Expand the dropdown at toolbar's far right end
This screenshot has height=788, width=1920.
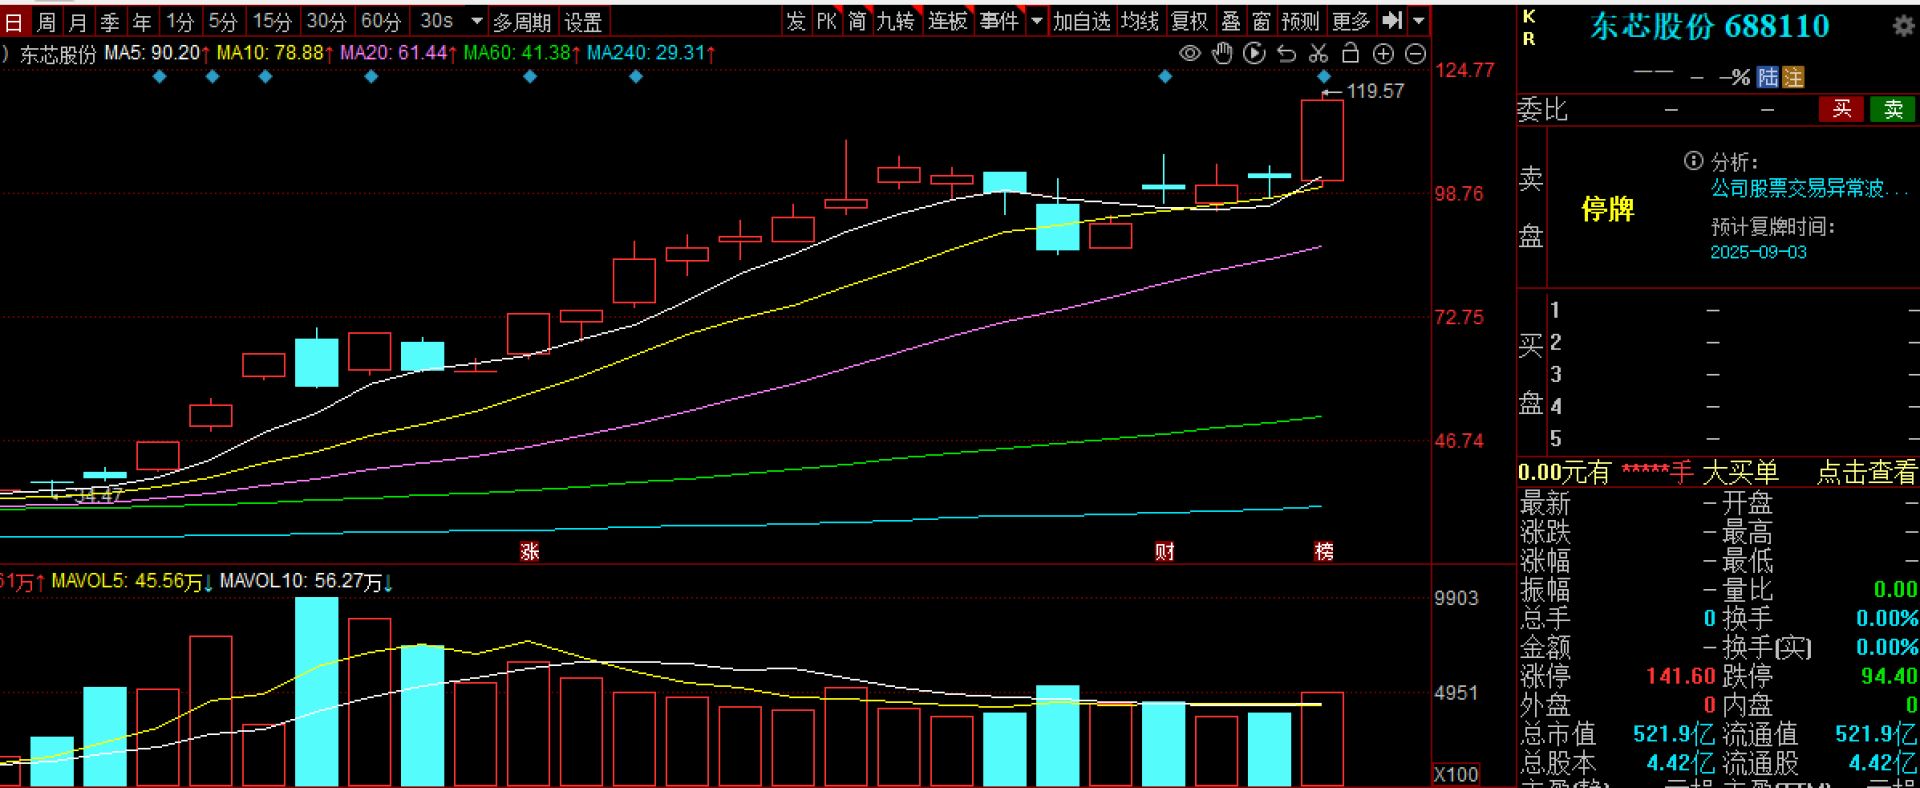click(x=1418, y=21)
